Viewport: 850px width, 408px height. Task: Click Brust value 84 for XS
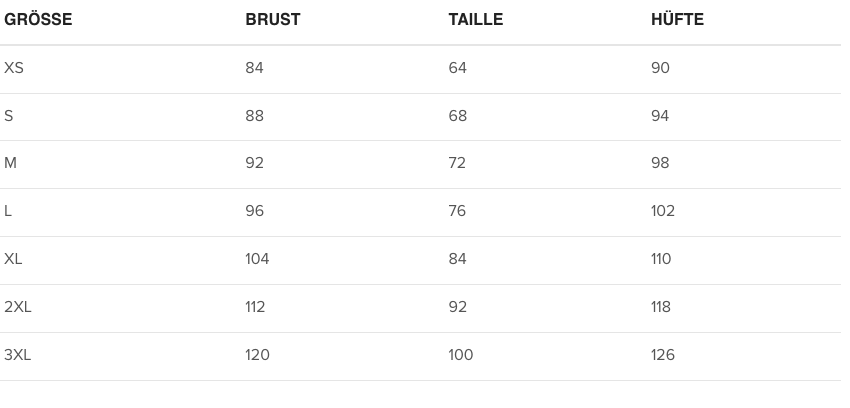point(254,68)
